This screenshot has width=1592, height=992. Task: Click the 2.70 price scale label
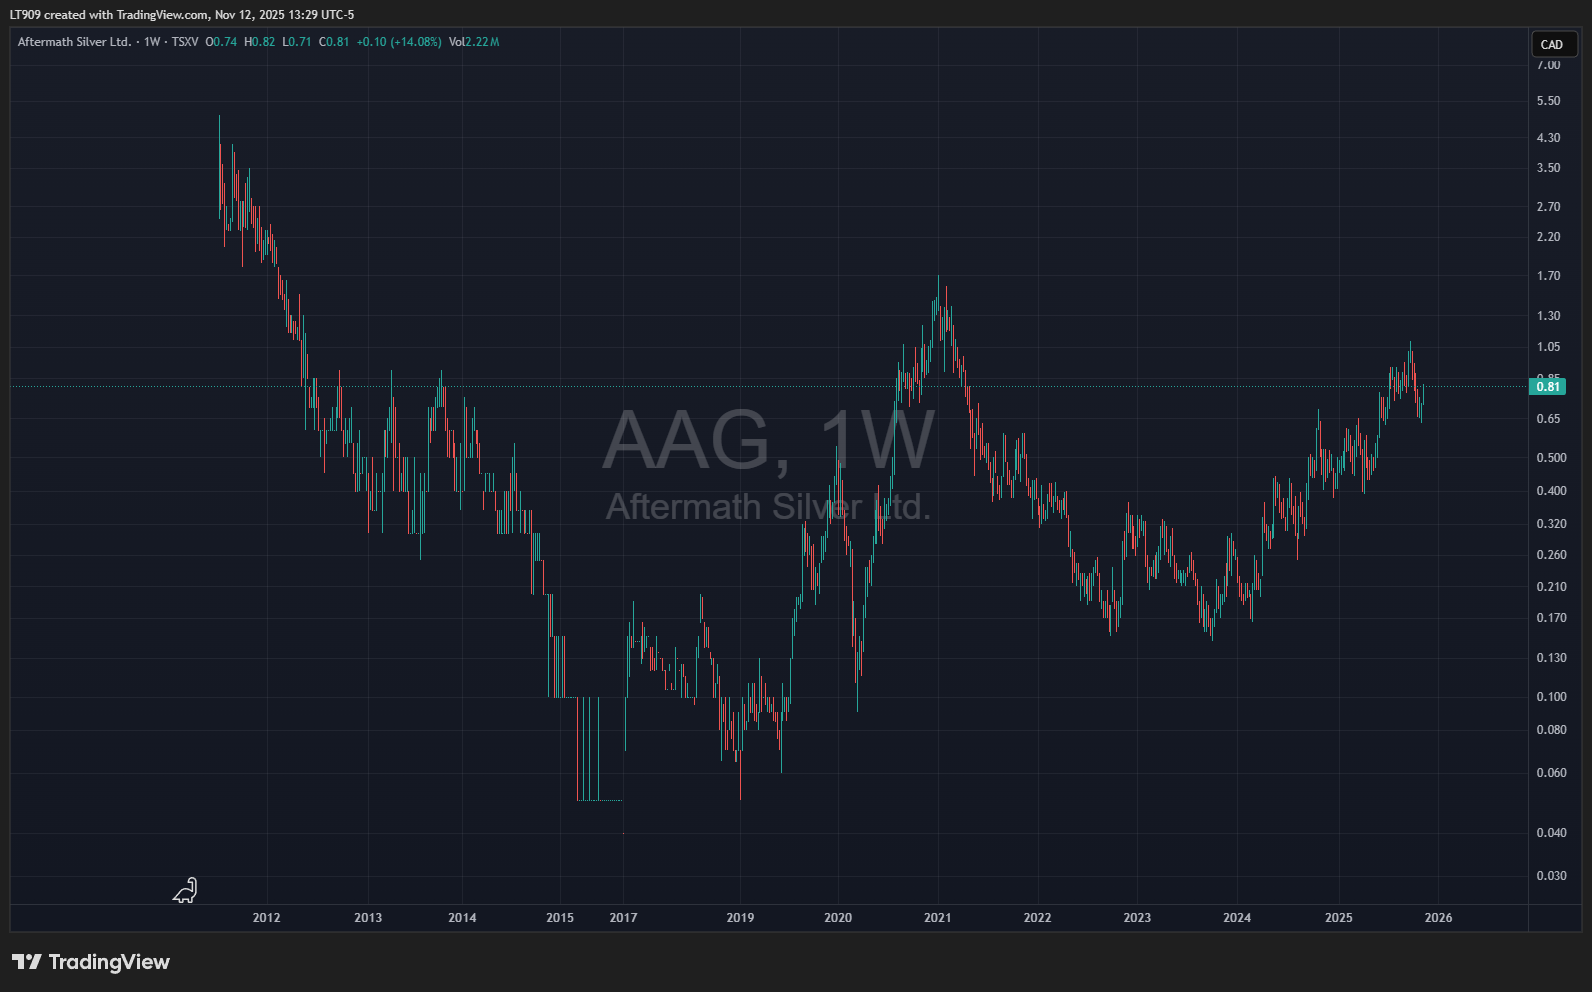1548,207
